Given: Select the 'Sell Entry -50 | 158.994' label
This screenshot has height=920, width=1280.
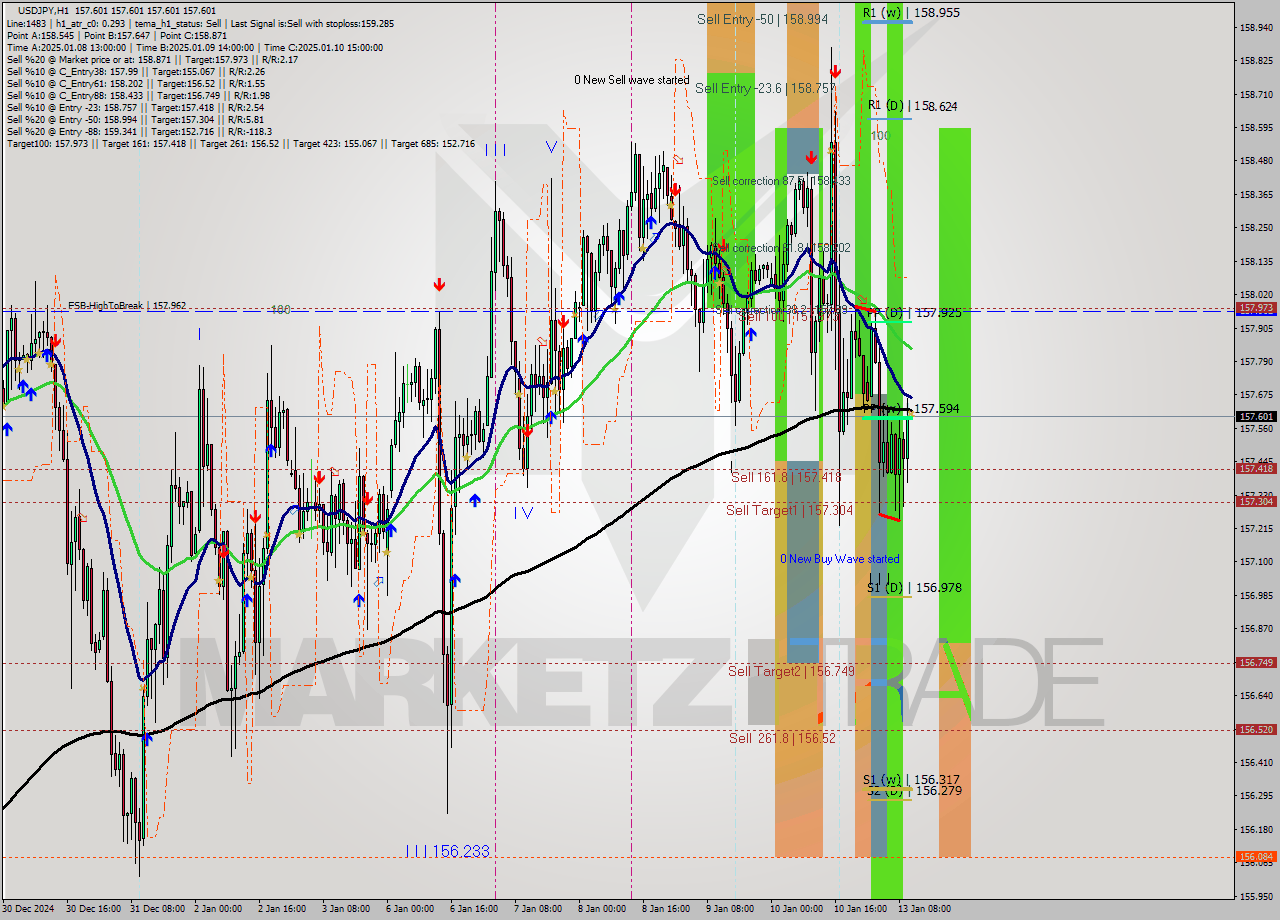Looking at the screenshot, I should (x=763, y=19).
